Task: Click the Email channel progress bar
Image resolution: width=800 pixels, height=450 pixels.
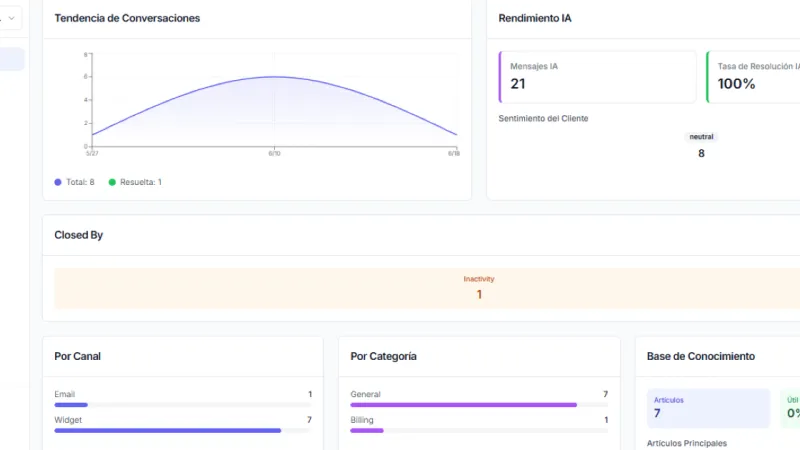Action: [183, 405]
